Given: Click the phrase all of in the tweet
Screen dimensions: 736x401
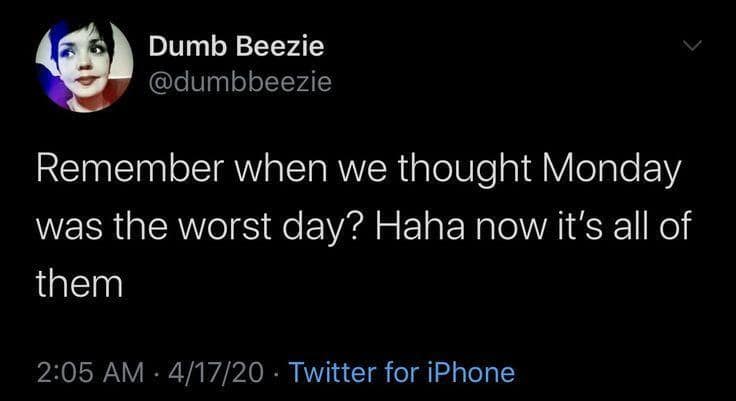Looking at the screenshot, I should coord(655,227).
